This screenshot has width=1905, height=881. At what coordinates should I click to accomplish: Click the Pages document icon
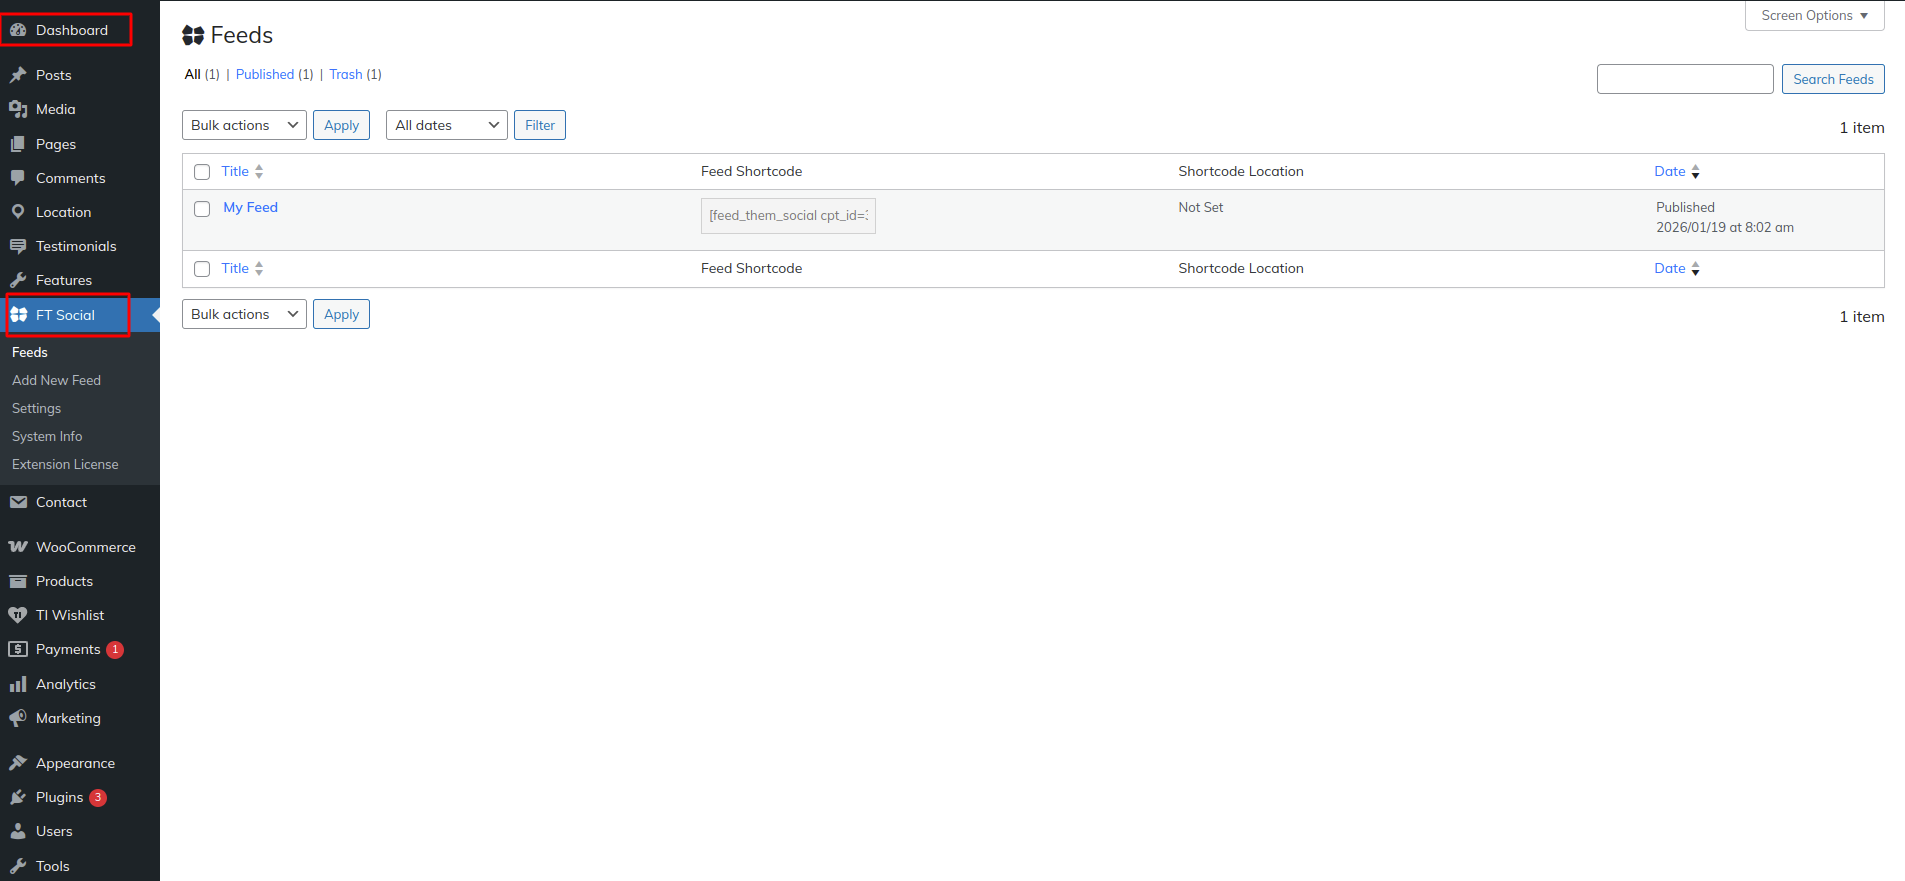point(18,144)
